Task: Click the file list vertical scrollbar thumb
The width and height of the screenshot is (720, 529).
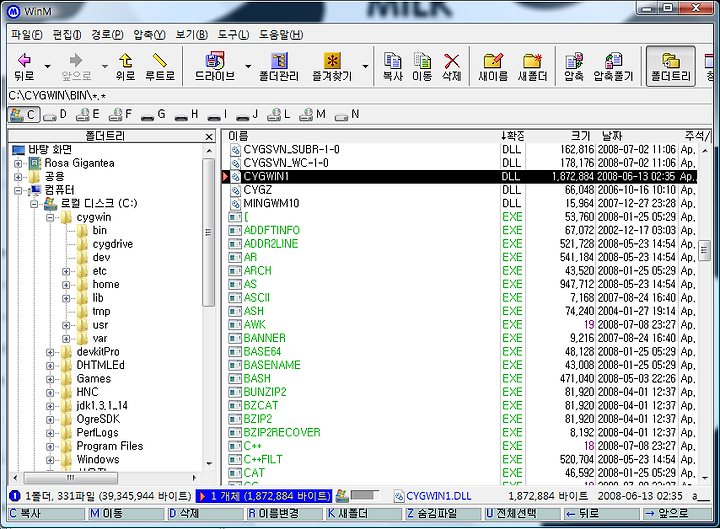Action: pos(704,250)
